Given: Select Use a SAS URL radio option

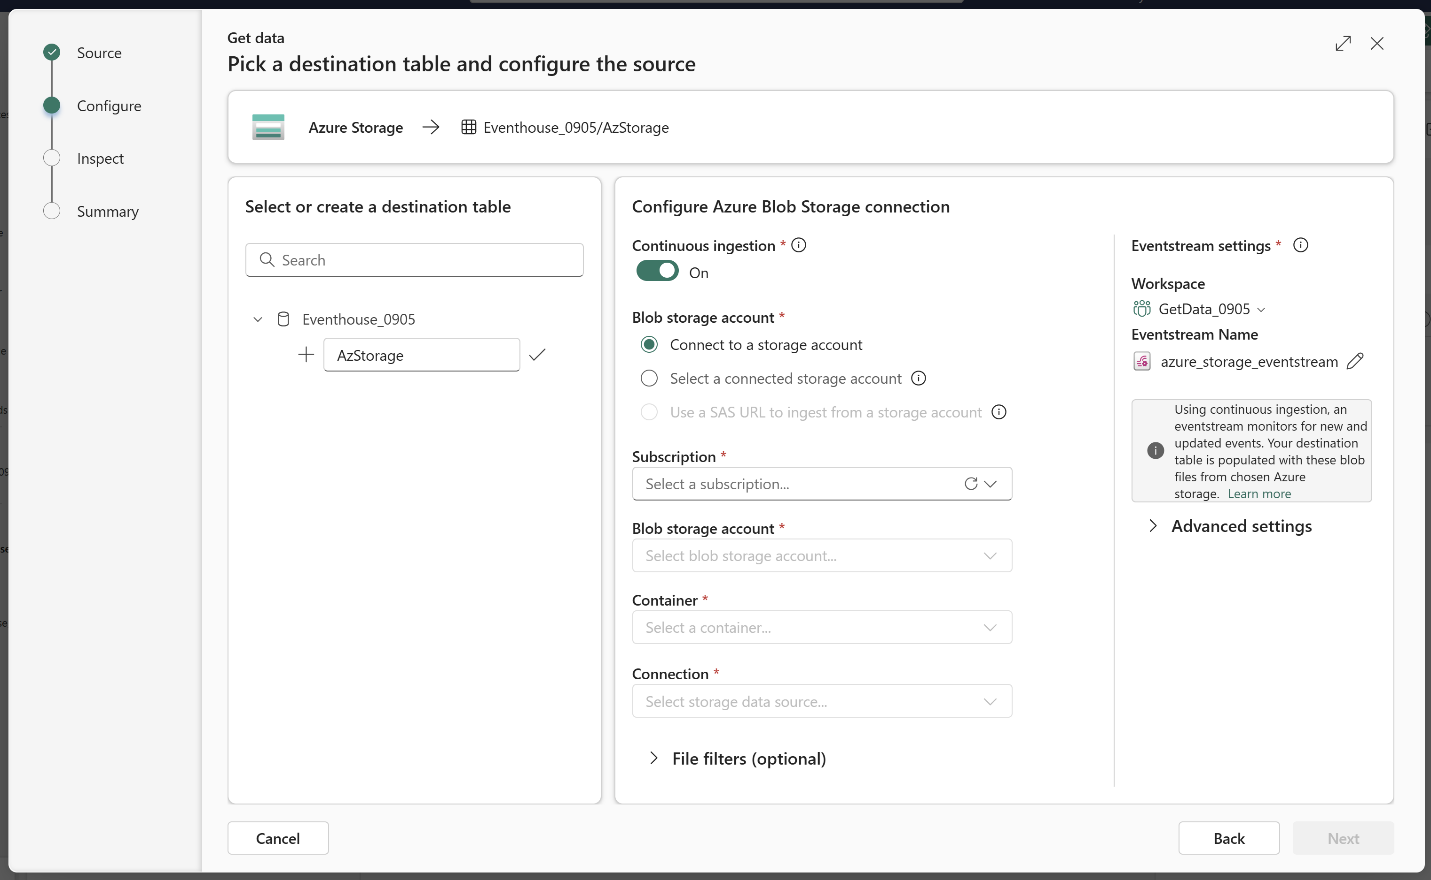Looking at the screenshot, I should point(649,412).
